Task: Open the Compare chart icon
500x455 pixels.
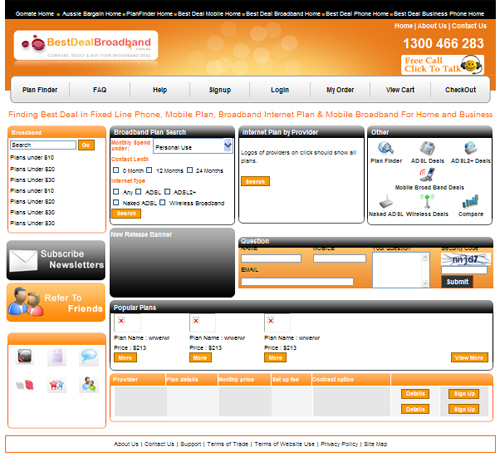Action: 470,201
